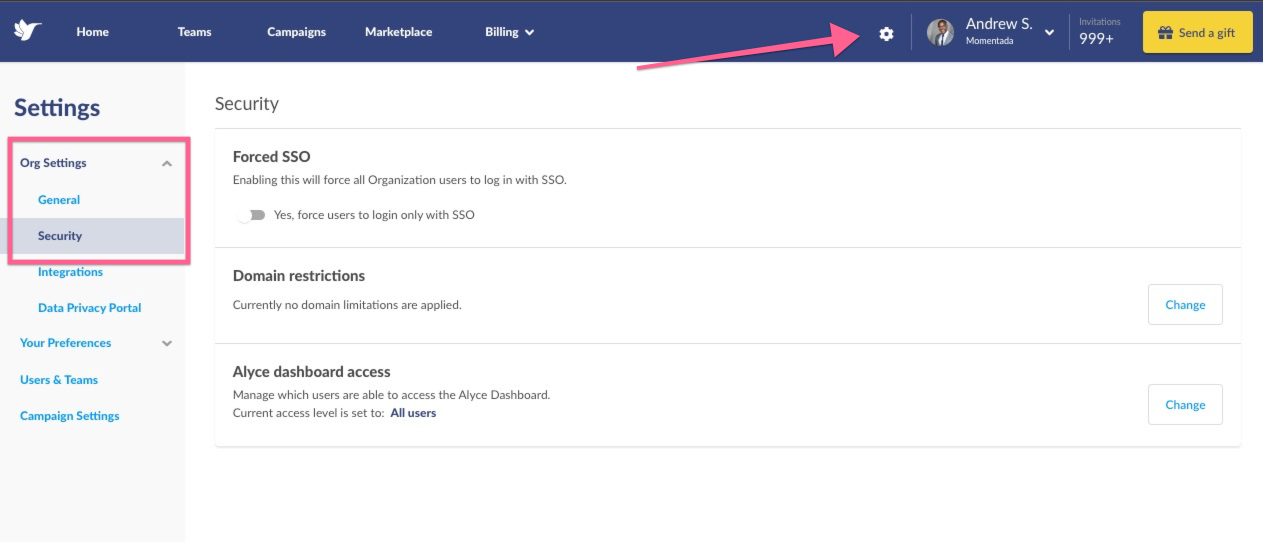Open Data Privacy Portal settings
Image resolution: width=1263 pixels, height=542 pixels.
pyautogui.click(x=90, y=308)
